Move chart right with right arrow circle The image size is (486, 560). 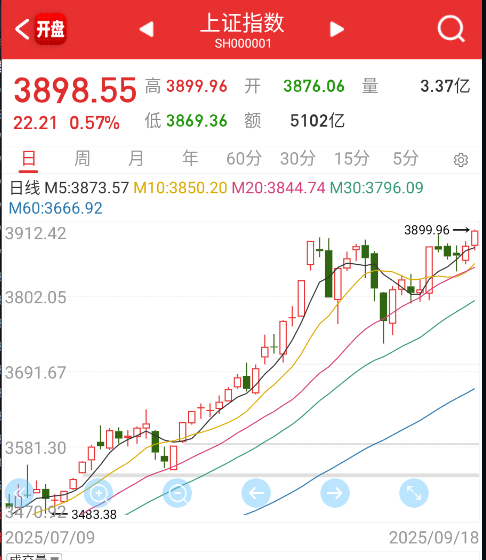335,493
